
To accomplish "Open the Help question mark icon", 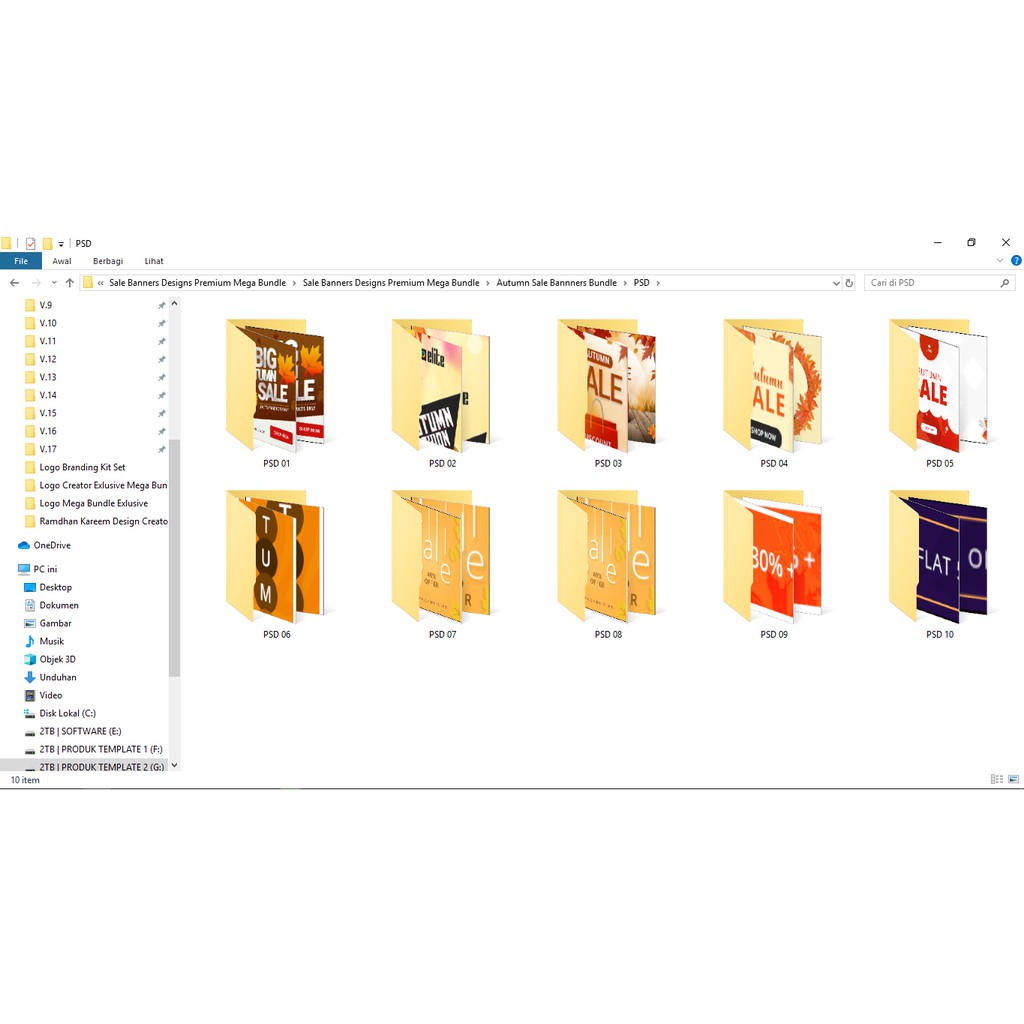I will (x=1016, y=261).
